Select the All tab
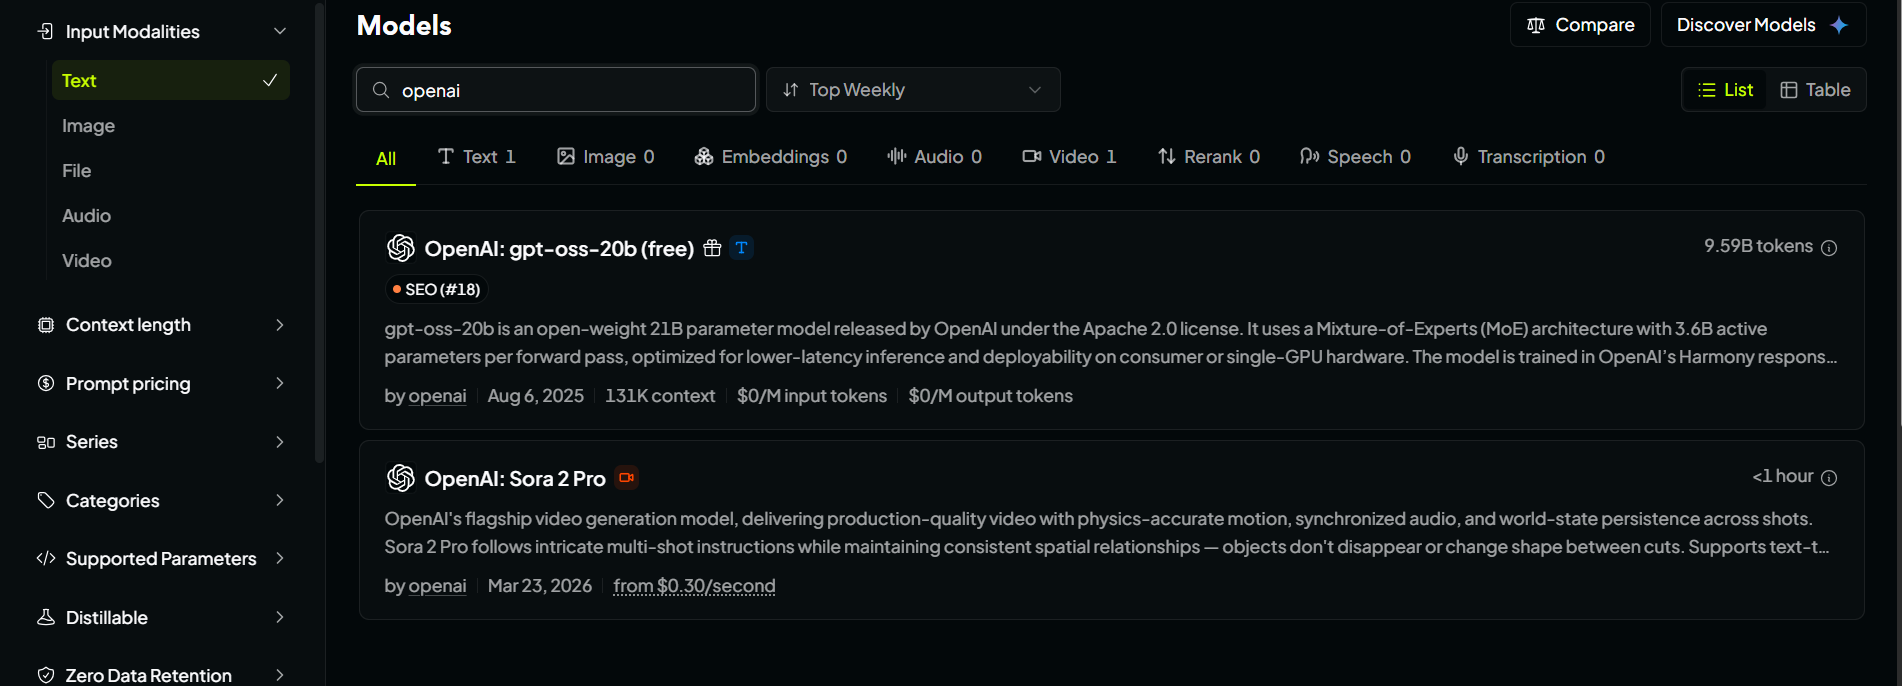Screen dimensions: 1902x686 tap(386, 158)
